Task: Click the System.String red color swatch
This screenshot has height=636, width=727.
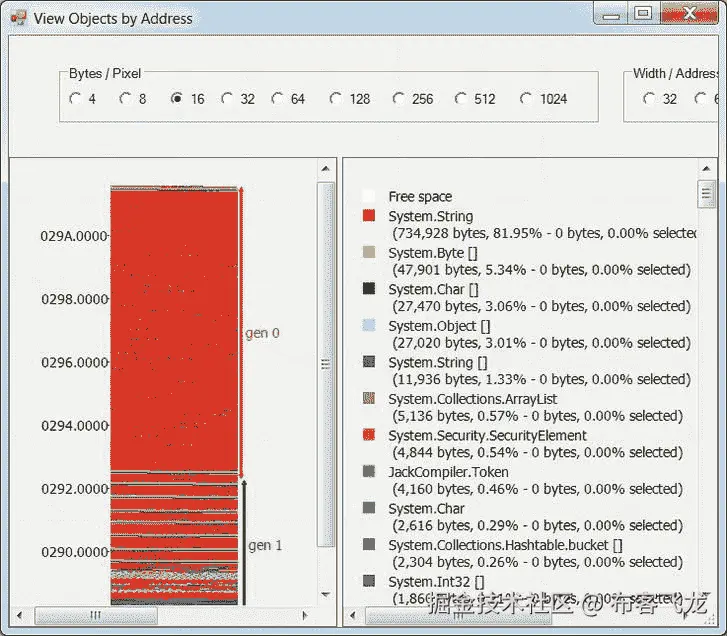Action: (x=369, y=215)
